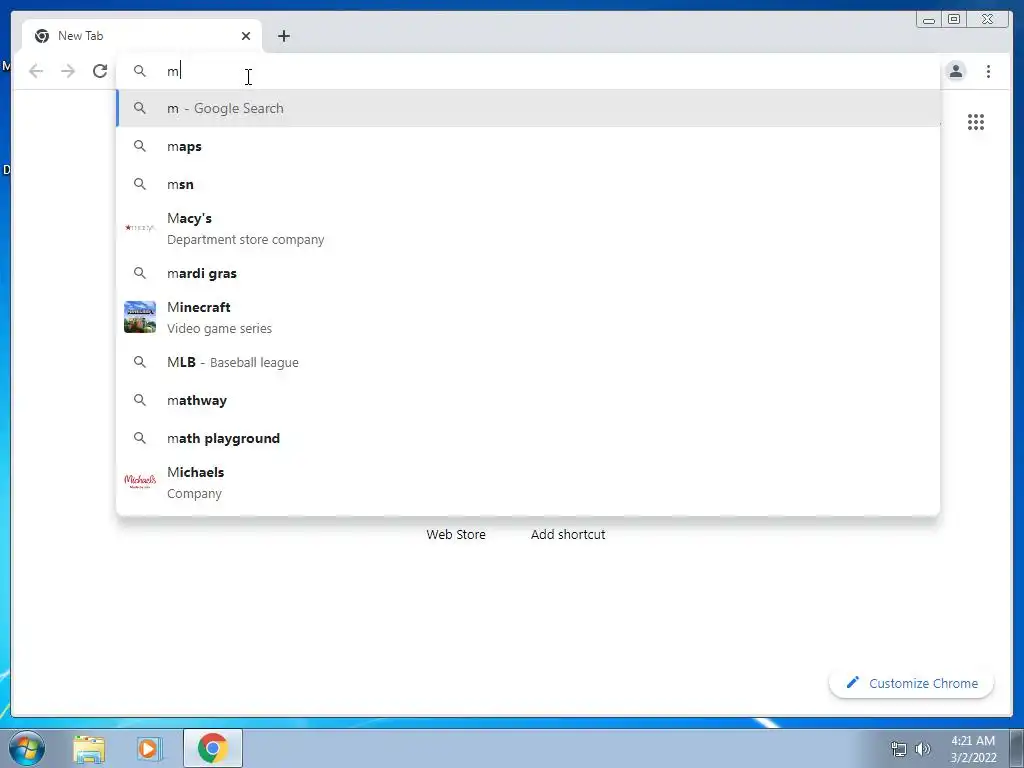Choose the 'msn' suggestion
Screen dimensions: 1024x768
(528, 184)
